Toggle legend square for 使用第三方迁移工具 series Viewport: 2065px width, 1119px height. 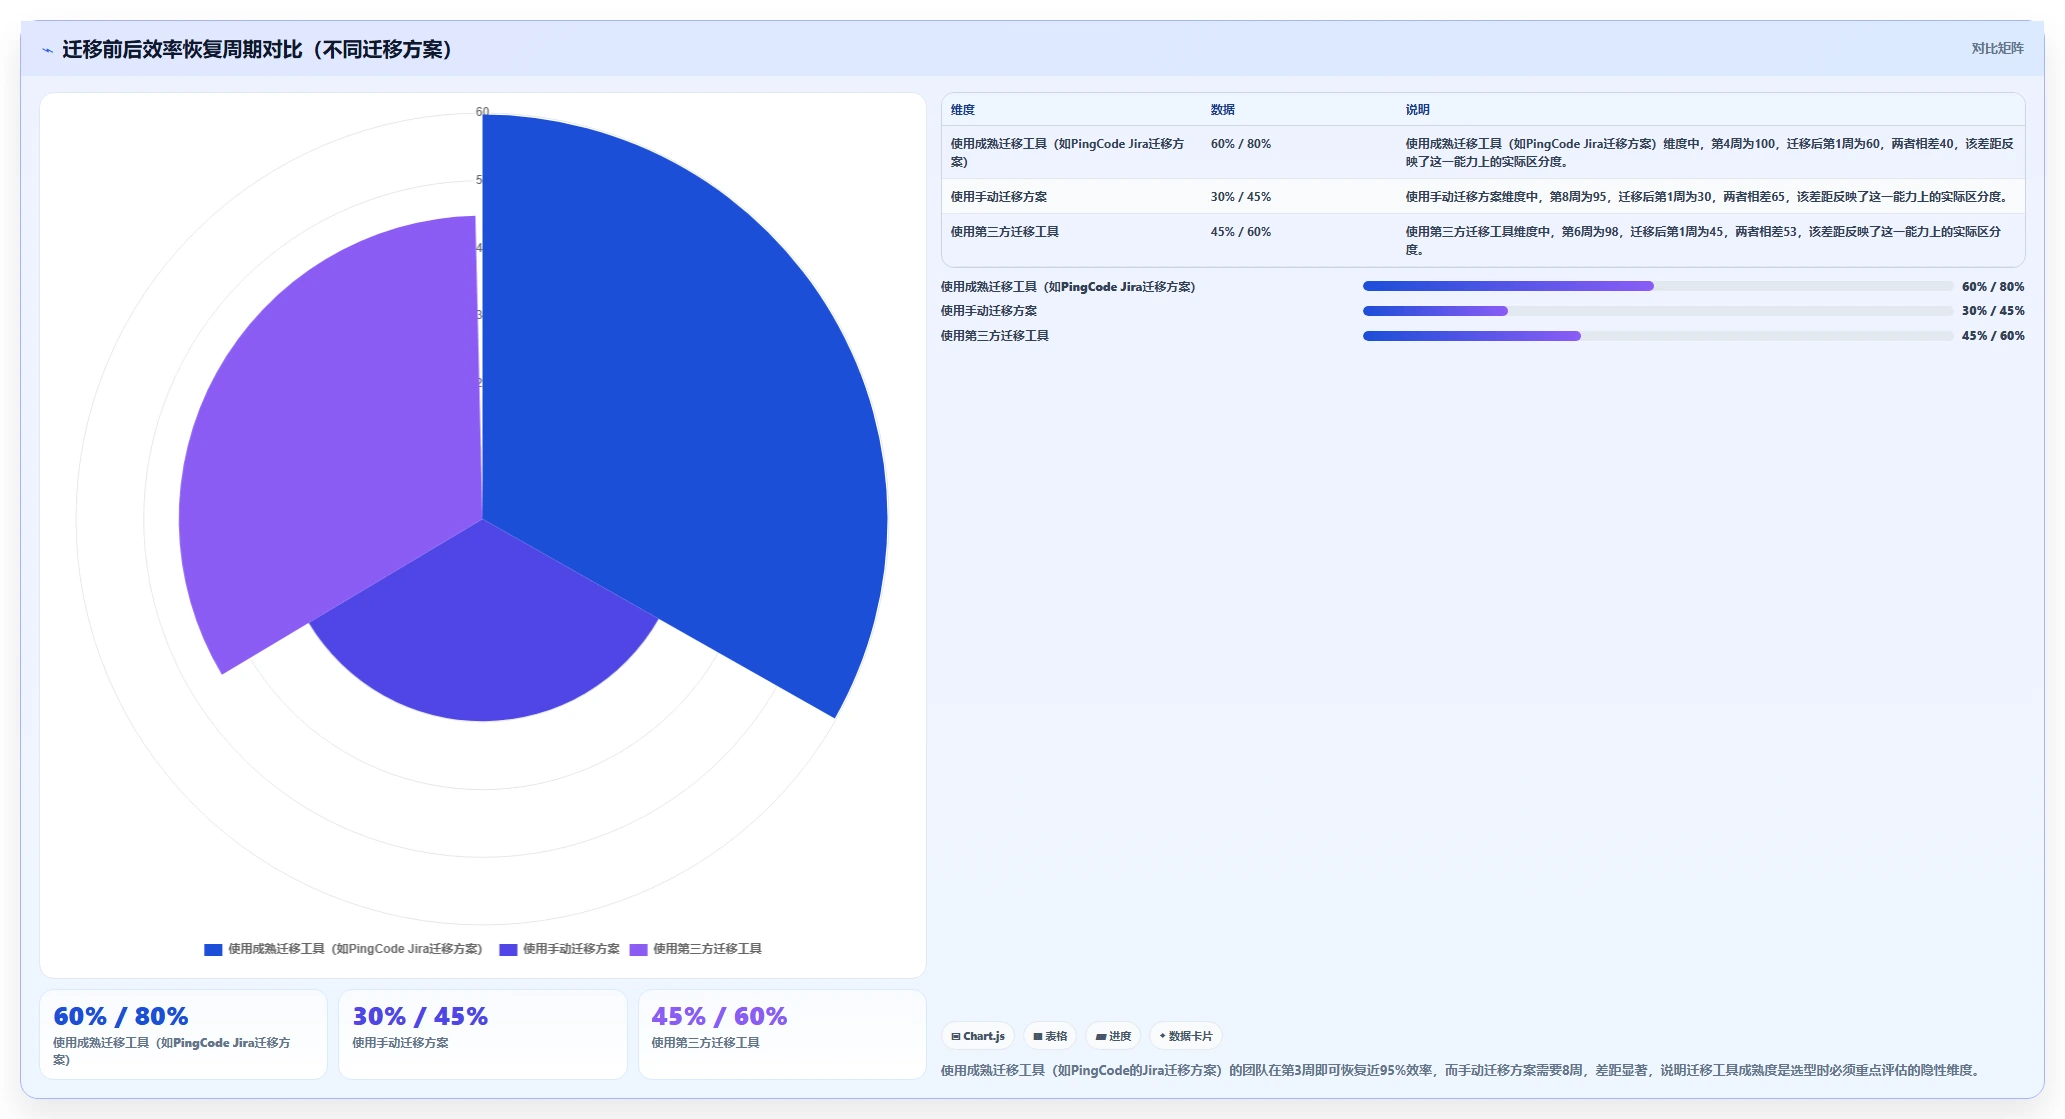pyautogui.click(x=638, y=950)
